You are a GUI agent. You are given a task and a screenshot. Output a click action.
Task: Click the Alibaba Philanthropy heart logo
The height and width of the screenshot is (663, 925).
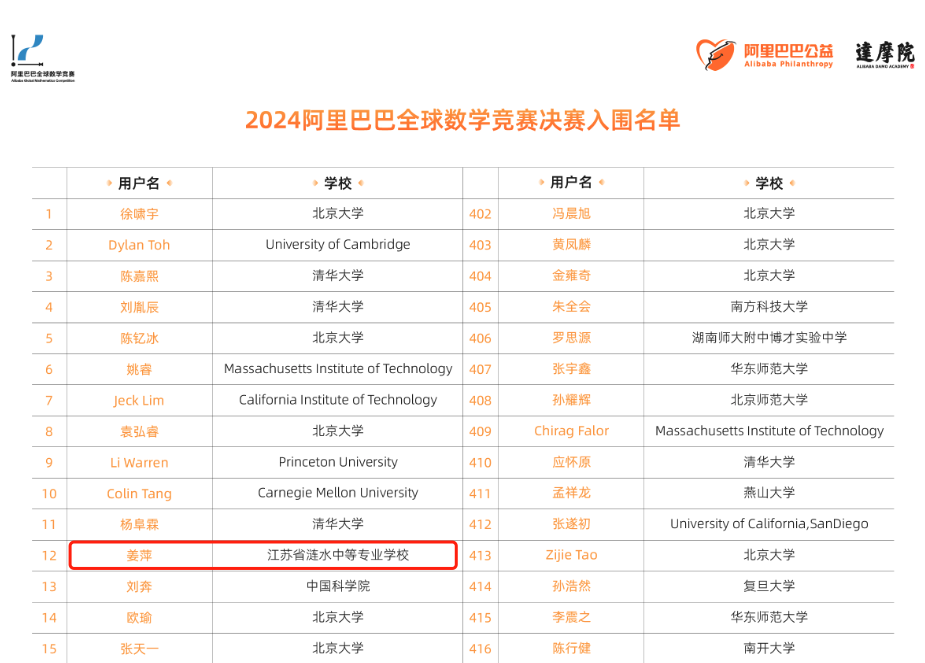pos(765,55)
